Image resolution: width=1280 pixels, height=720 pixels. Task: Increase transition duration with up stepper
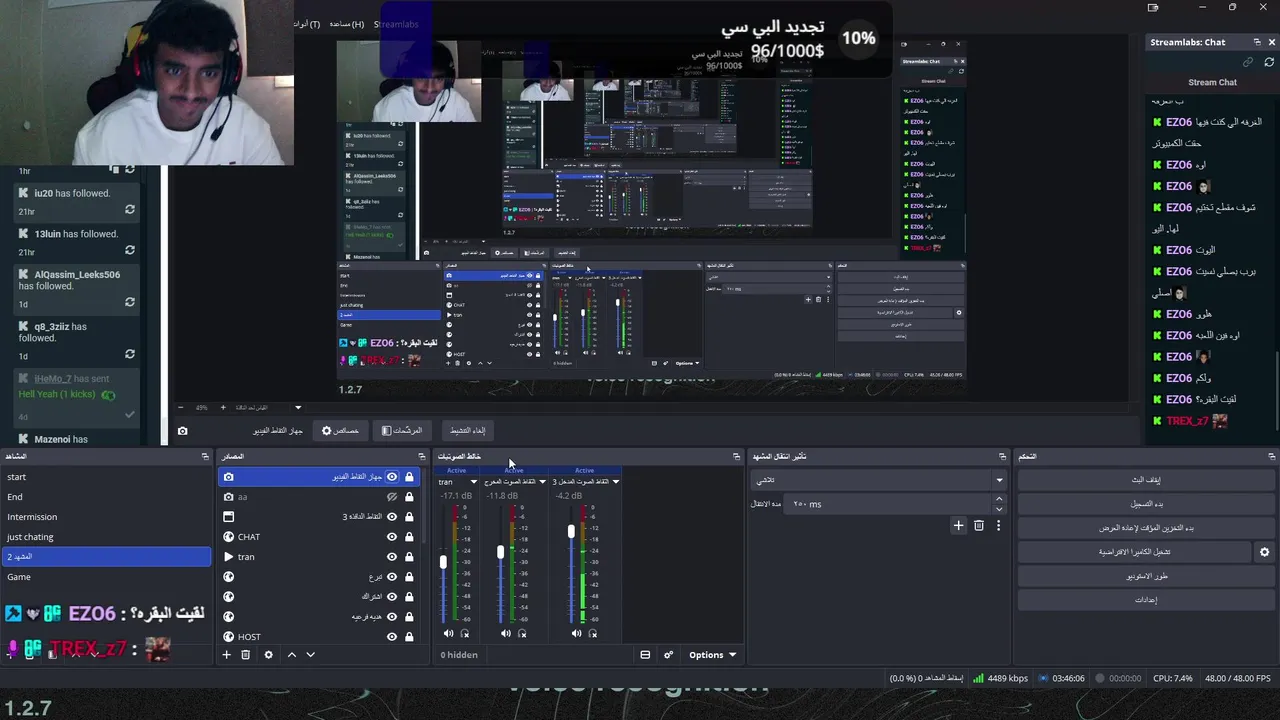1000,500
